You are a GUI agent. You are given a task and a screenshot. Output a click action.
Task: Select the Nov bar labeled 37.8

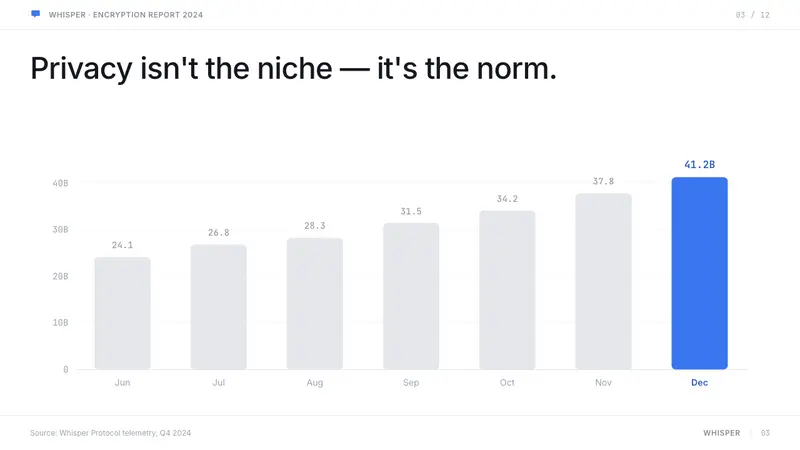(603, 281)
